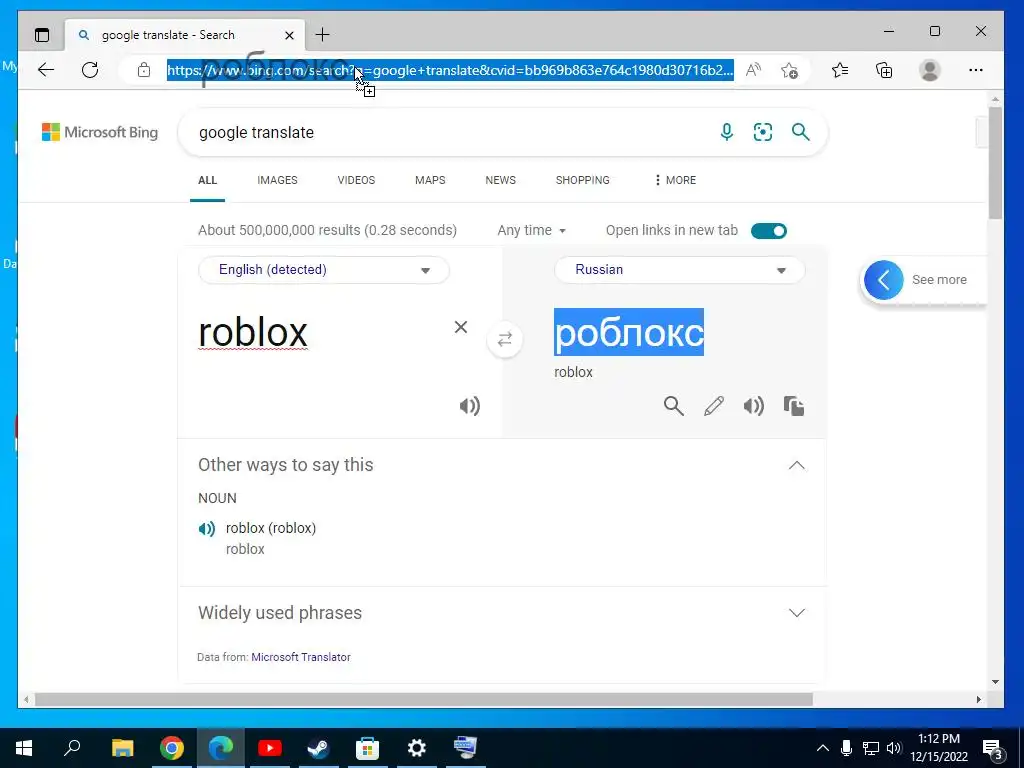Play audio for Russian translation
Image resolution: width=1024 pixels, height=768 pixels.
pos(754,406)
